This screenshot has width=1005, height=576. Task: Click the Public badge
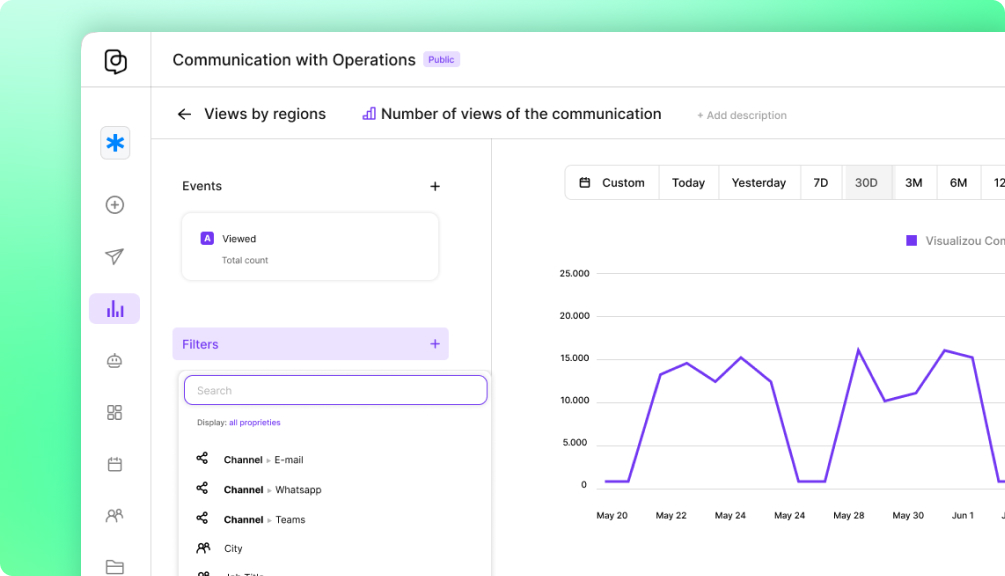[x=442, y=60]
